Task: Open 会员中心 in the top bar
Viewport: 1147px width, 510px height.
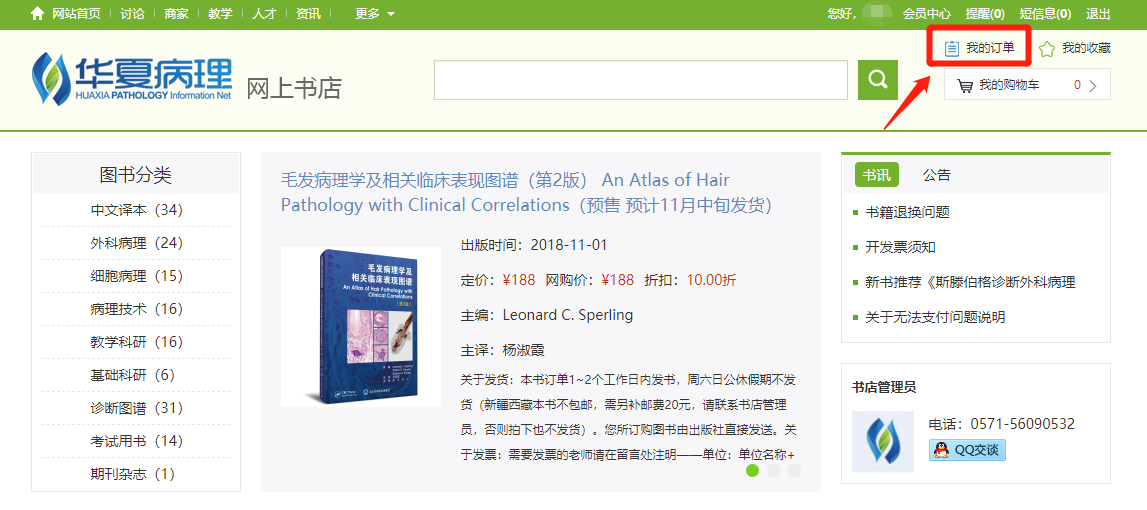Action: click(x=927, y=13)
